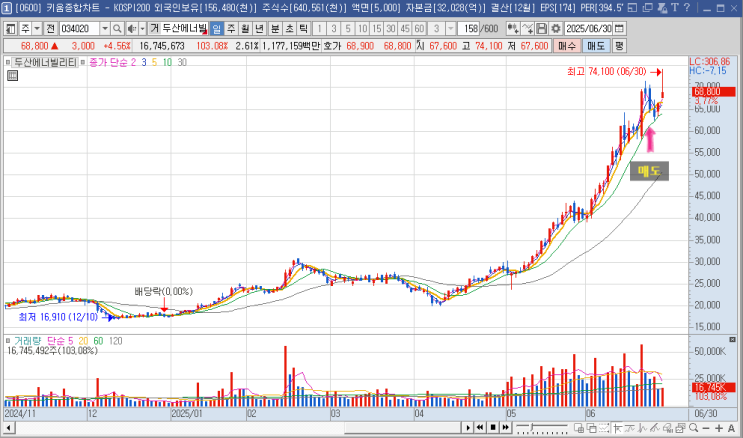This screenshot has width=743, height=438.
Task: Click the speaker sound icon
Action: 132,29
